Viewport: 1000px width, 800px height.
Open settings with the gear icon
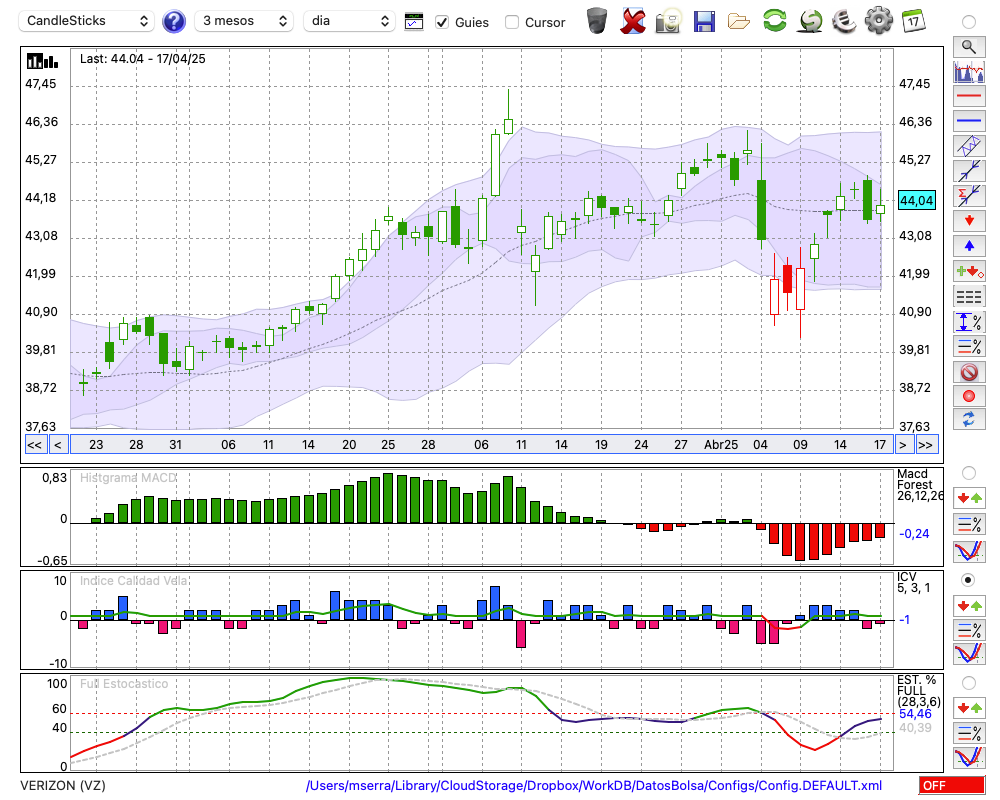(x=879, y=21)
